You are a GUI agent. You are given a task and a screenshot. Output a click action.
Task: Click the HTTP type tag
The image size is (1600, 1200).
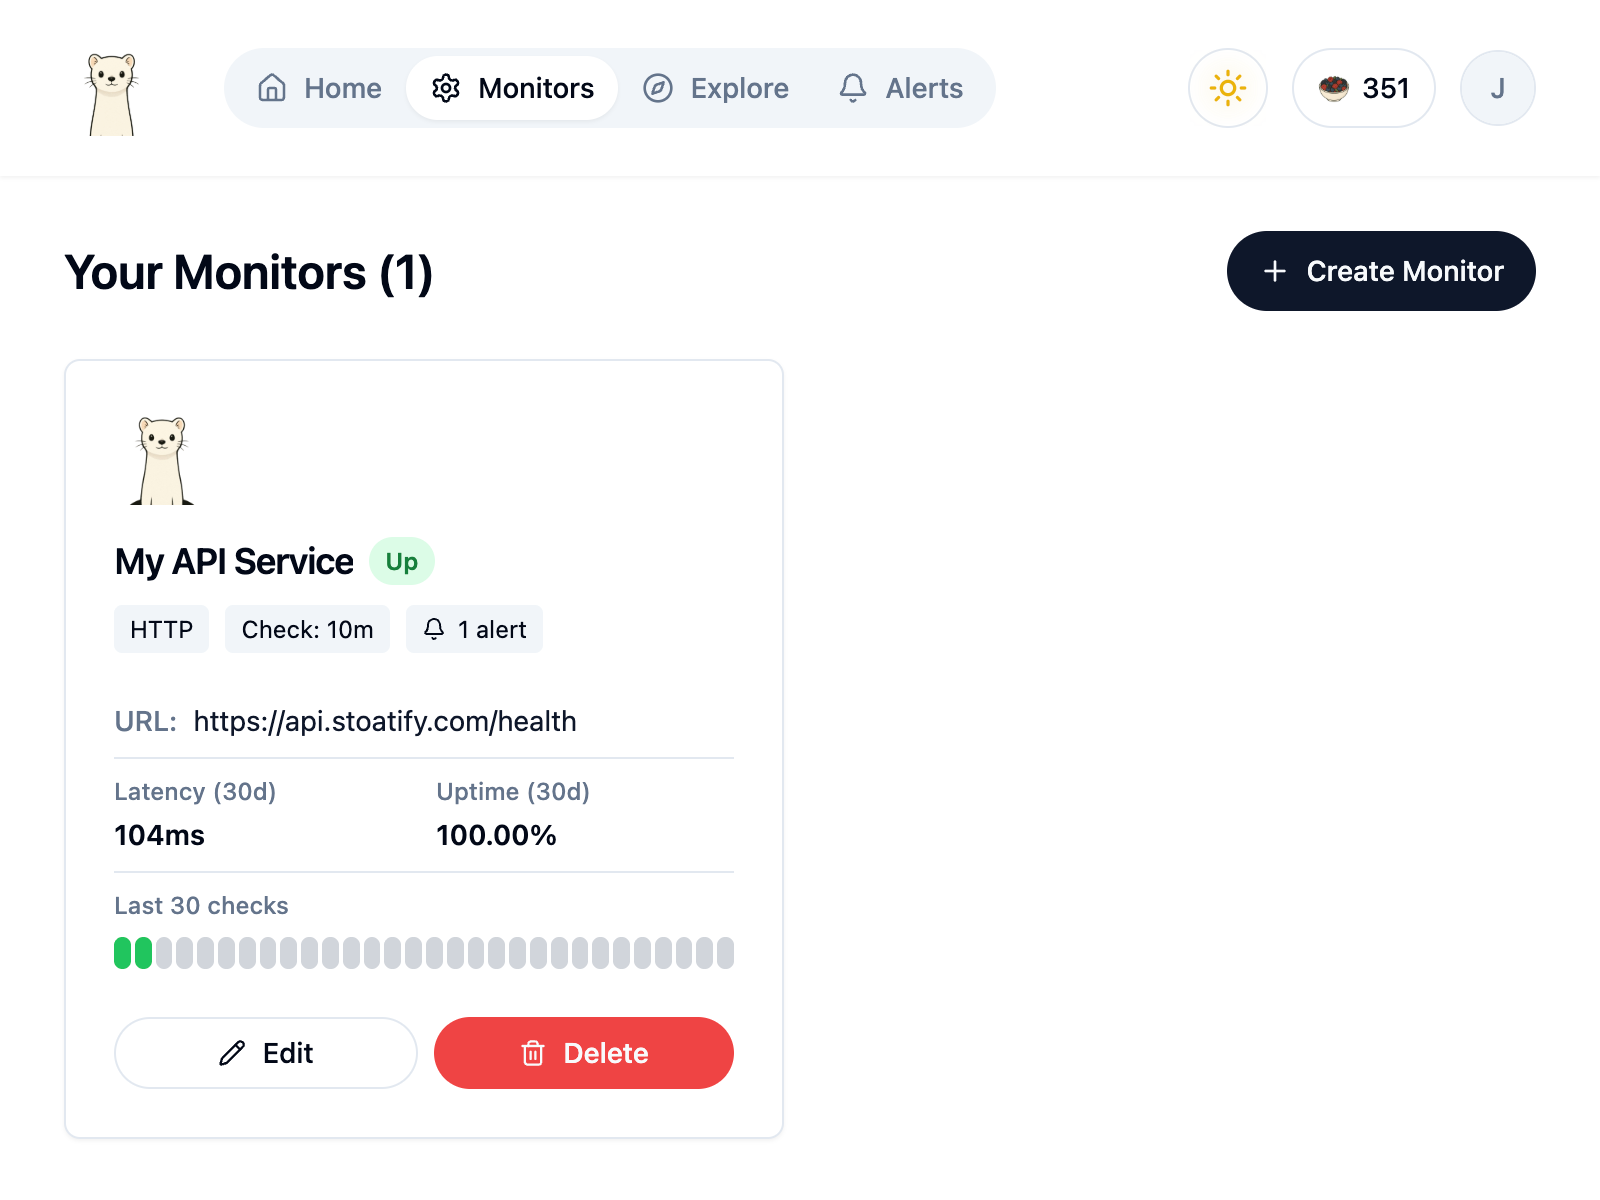(161, 629)
